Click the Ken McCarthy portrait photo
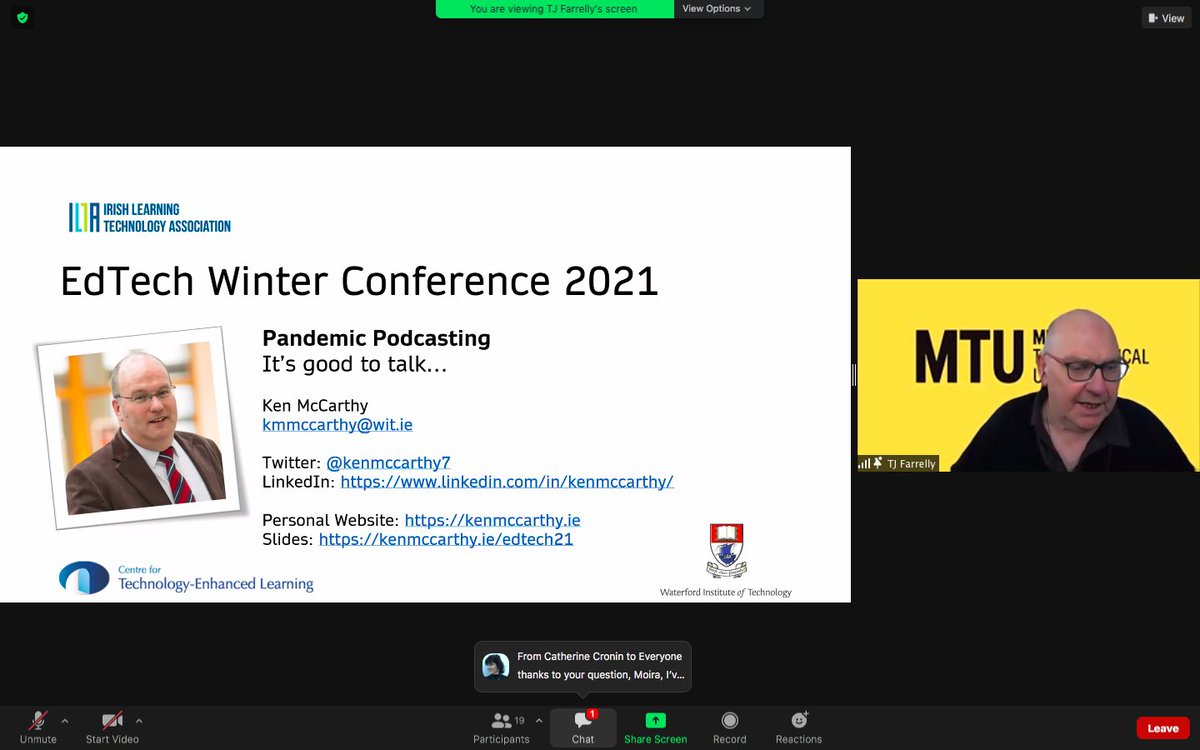 click(140, 427)
